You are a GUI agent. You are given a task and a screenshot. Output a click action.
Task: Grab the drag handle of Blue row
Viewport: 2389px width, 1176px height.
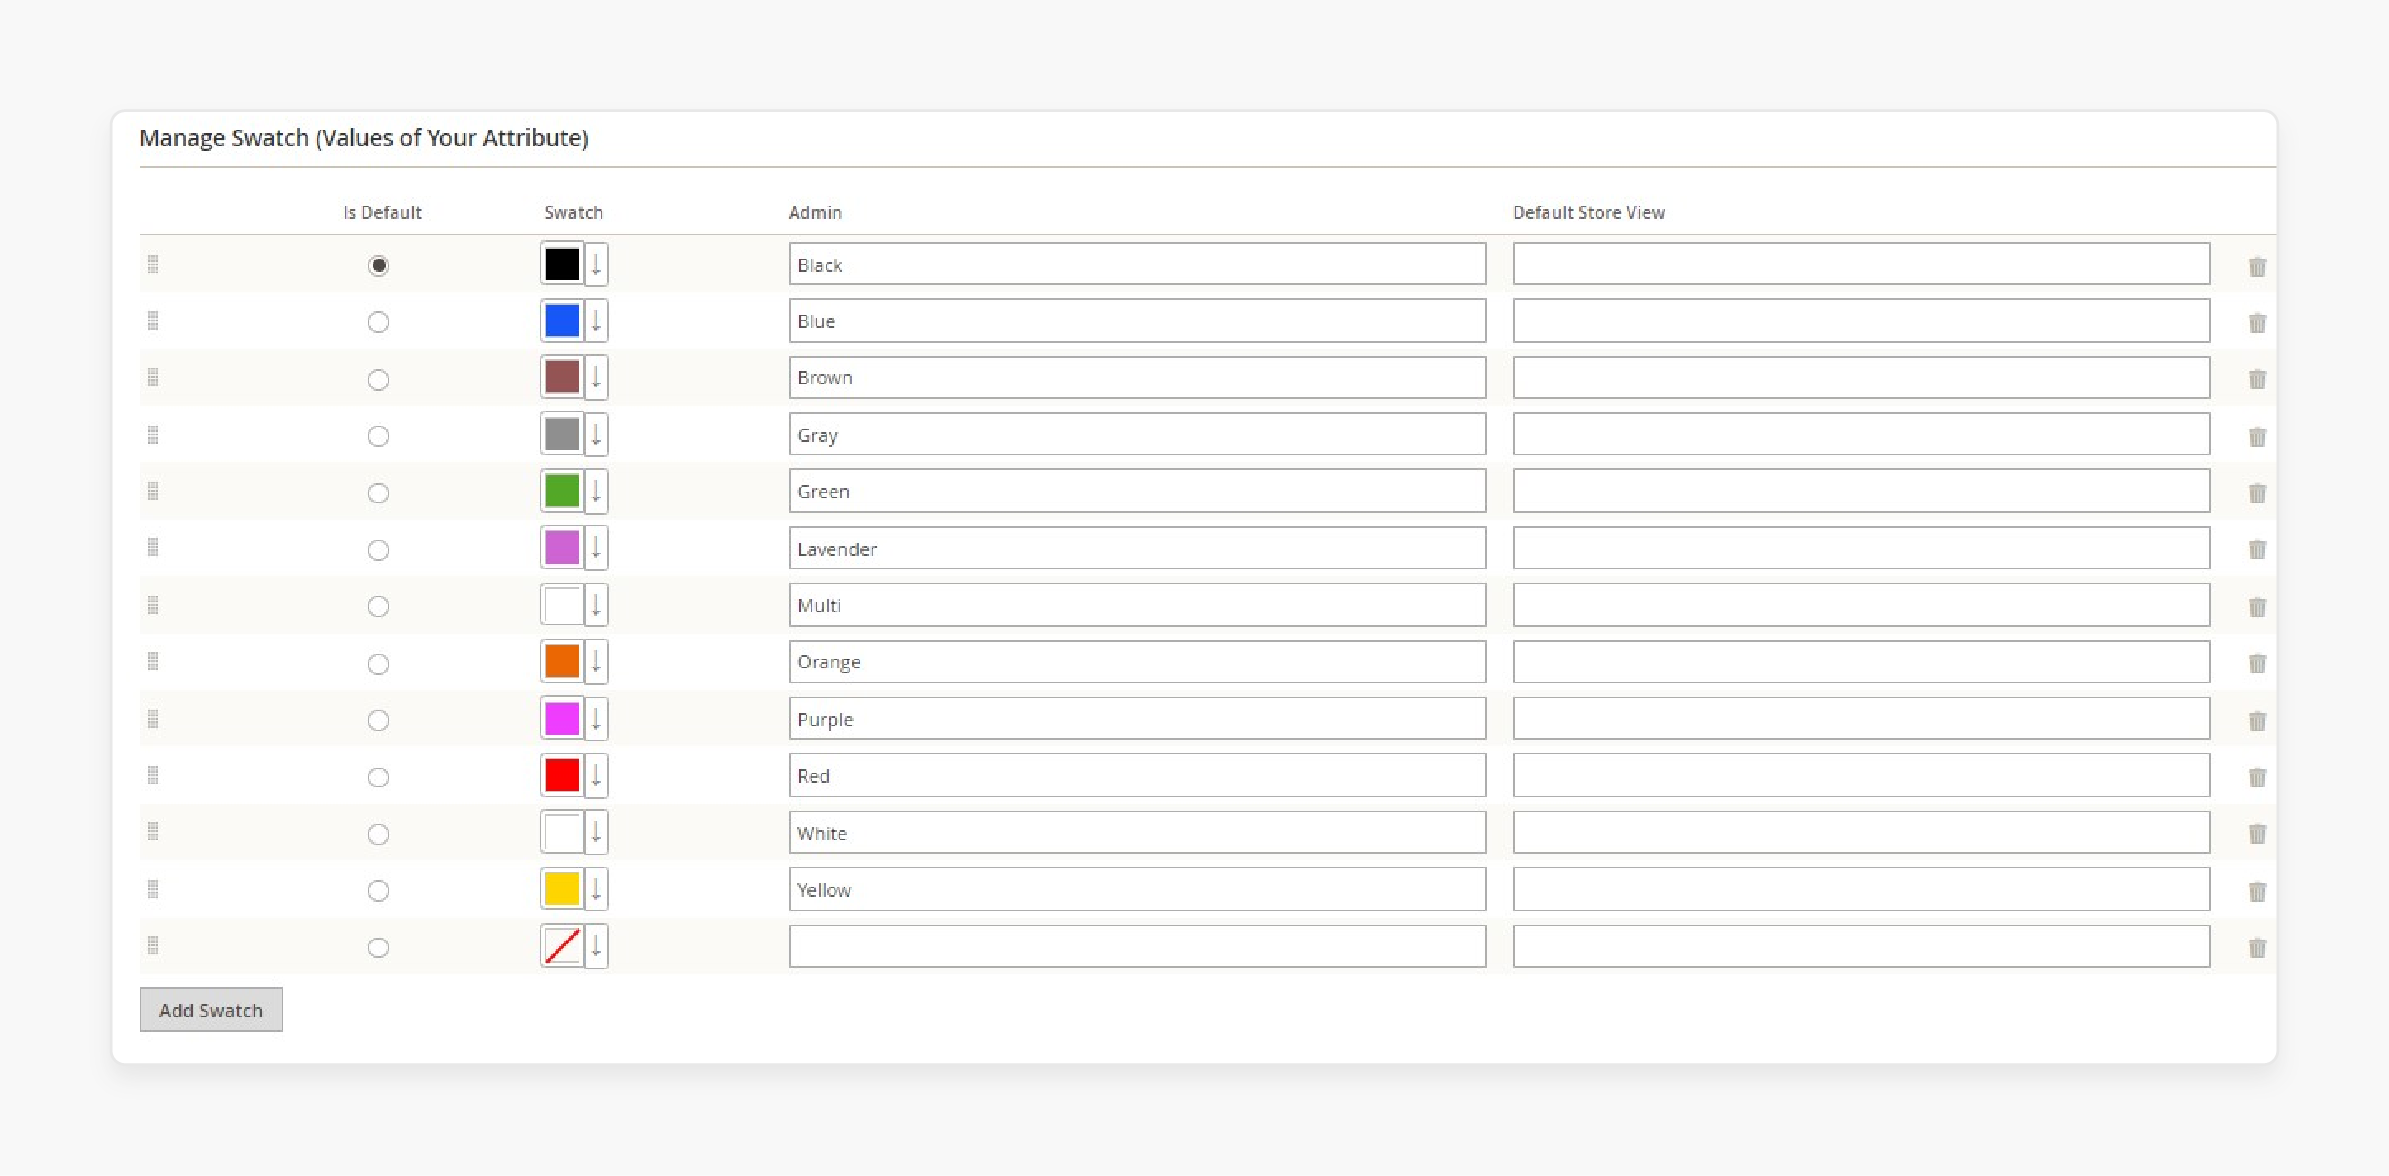(153, 320)
